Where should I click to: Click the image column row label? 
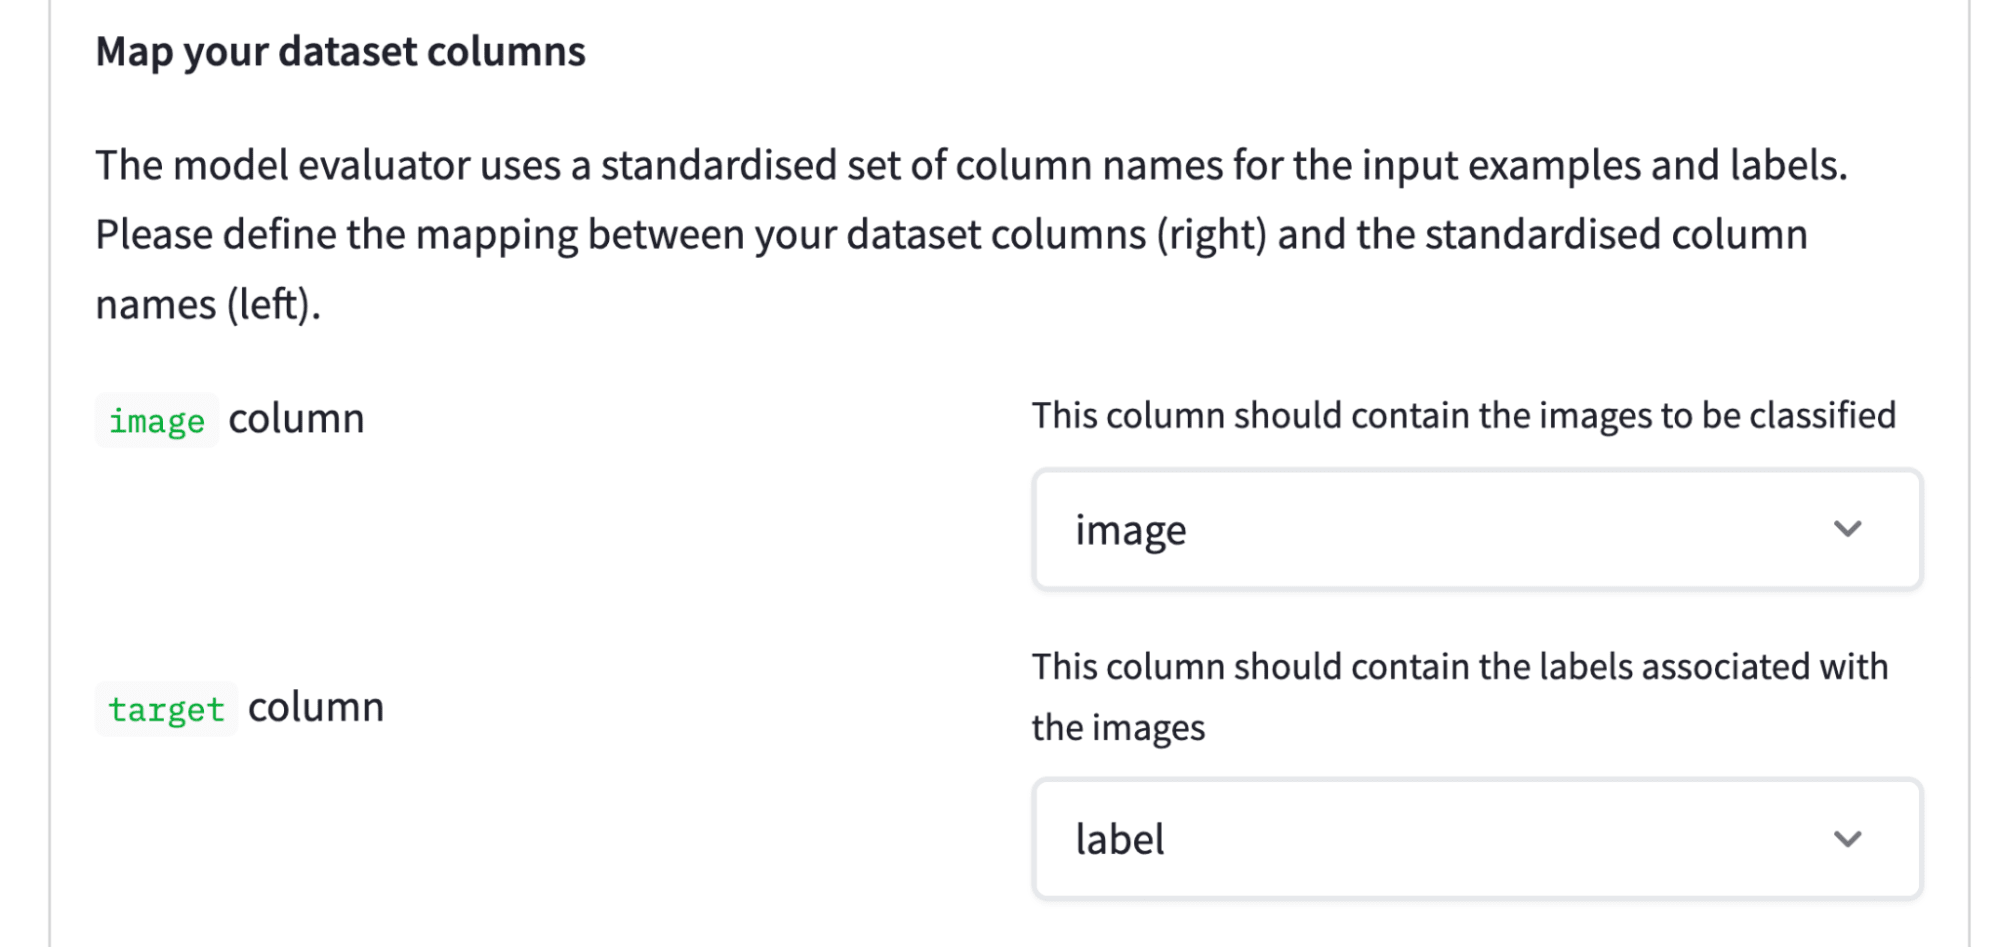[x=232, y=418]
